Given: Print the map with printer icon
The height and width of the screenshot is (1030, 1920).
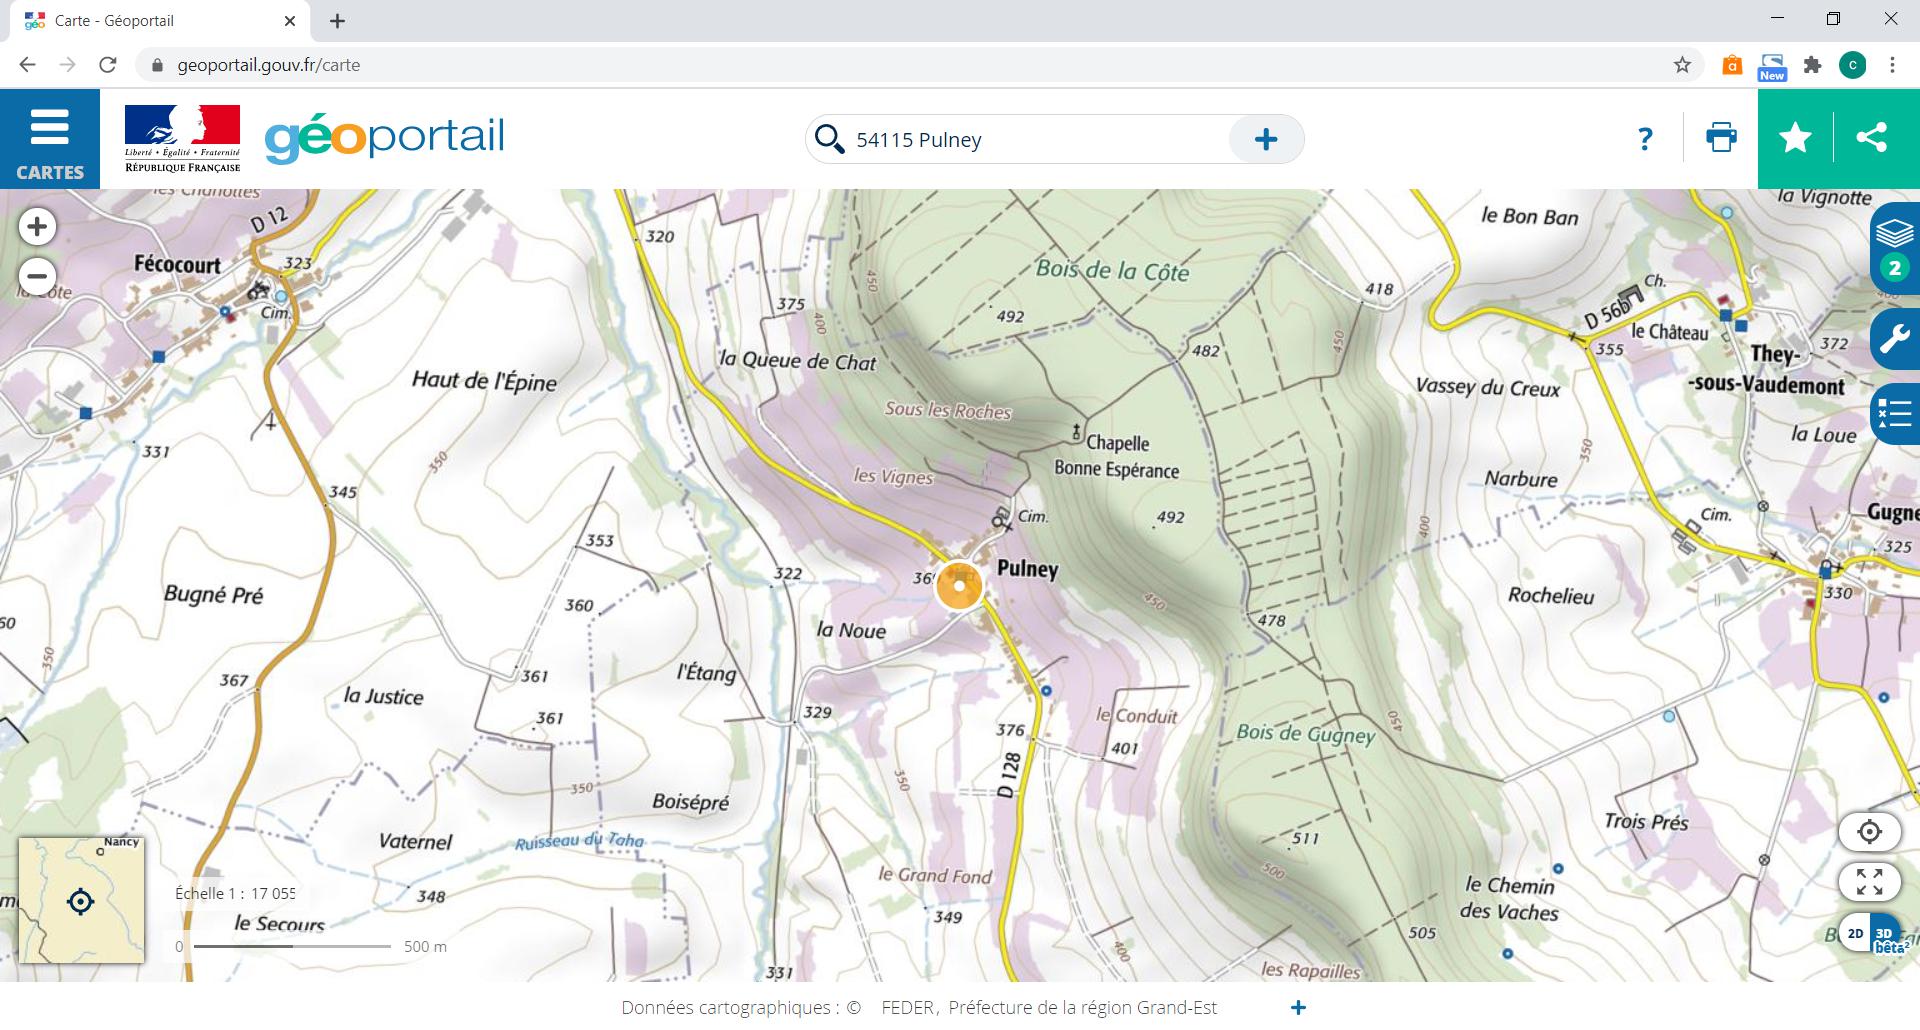Looking at the screenshot, I should point(1721,138).
